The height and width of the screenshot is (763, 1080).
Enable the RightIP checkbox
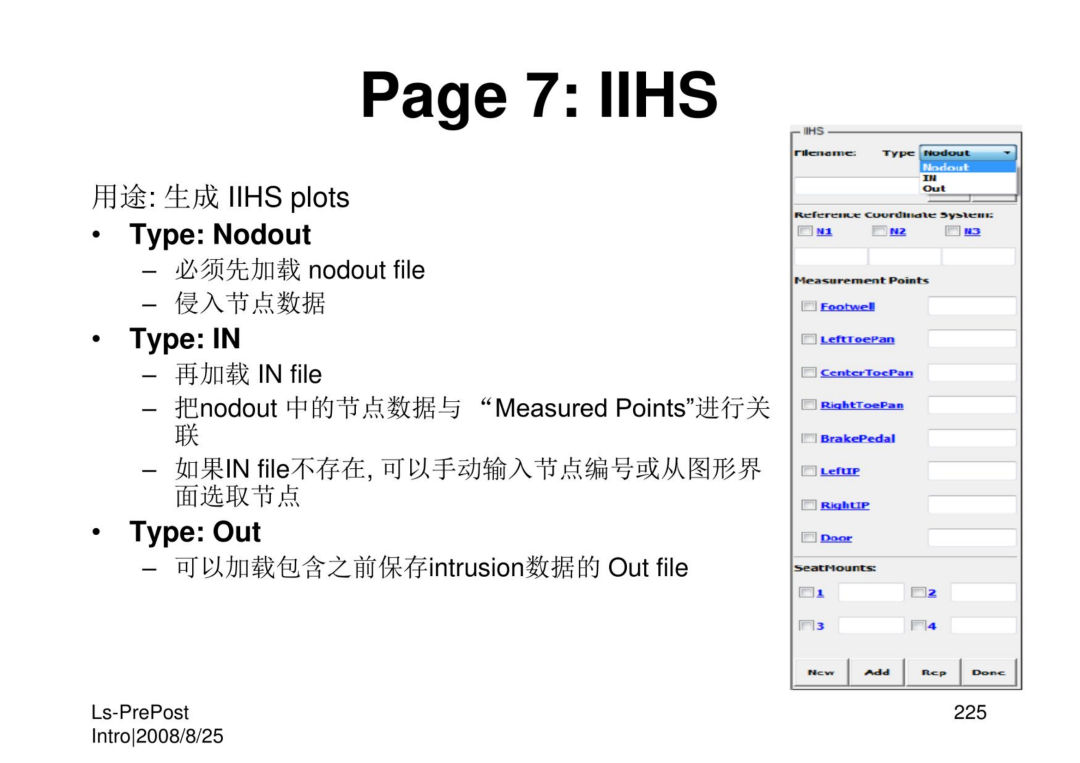coord(809,505)
